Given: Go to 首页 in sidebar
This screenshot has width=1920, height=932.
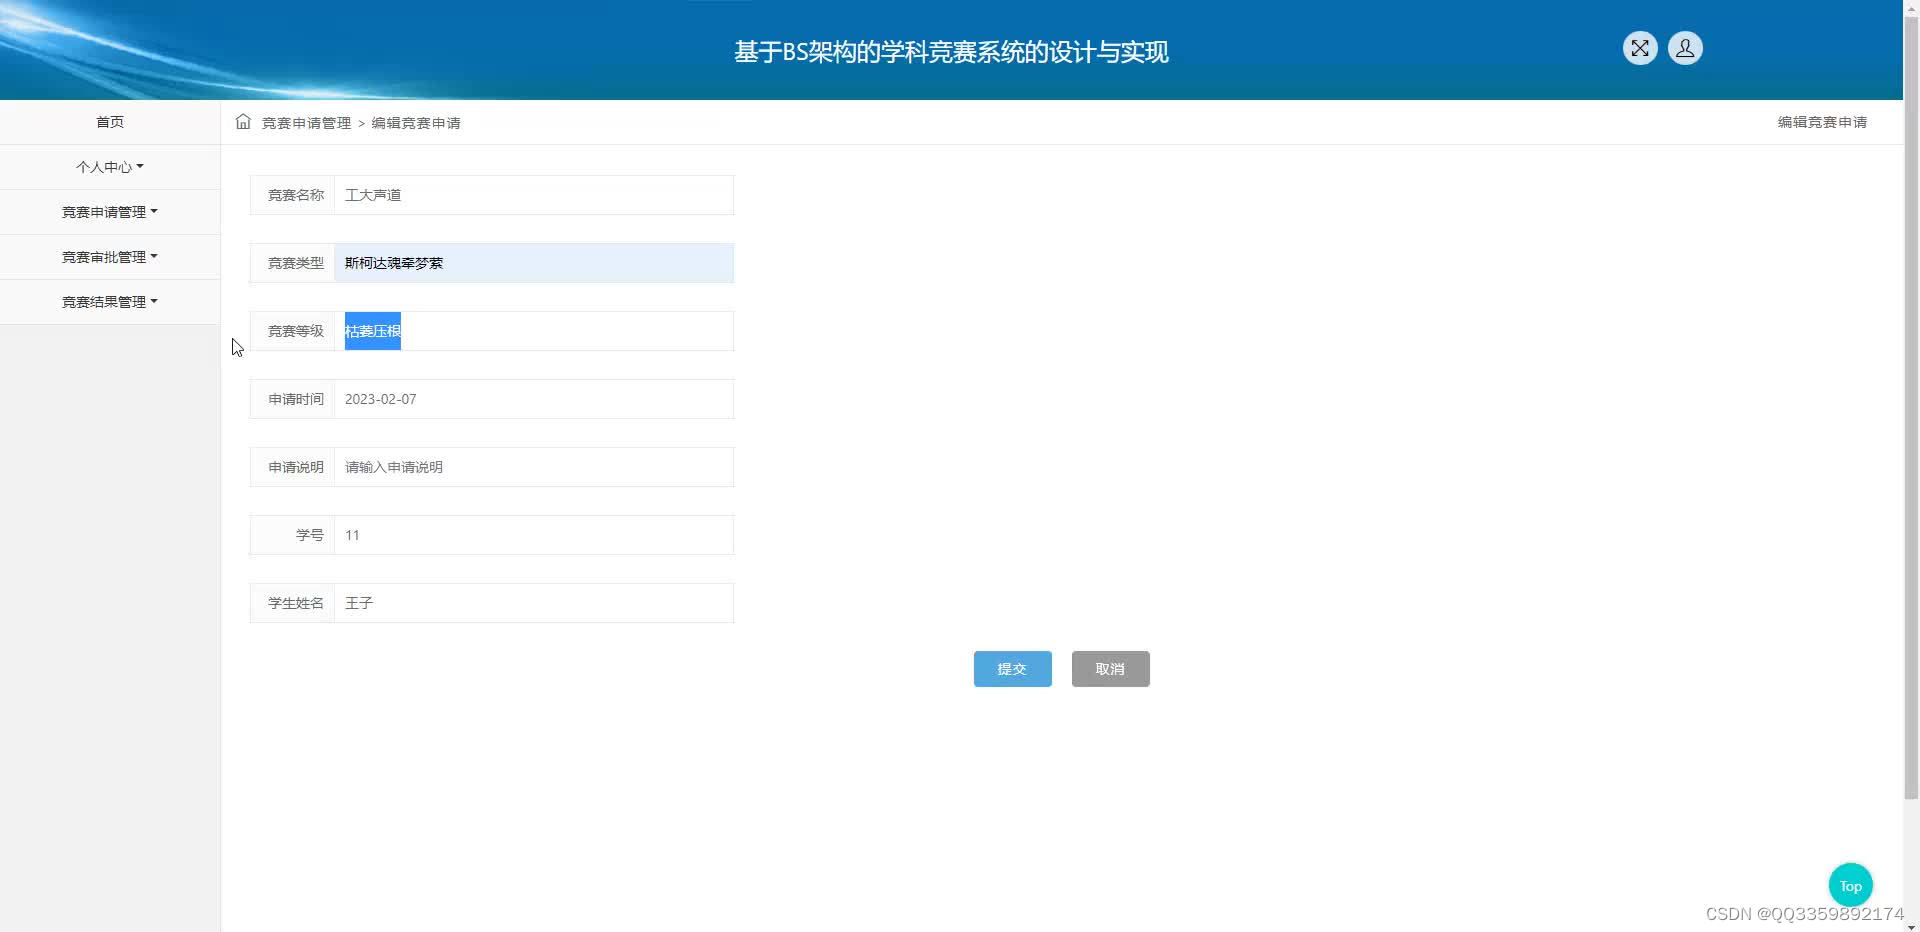Looking at the screenshot, I should coord(110,122).
